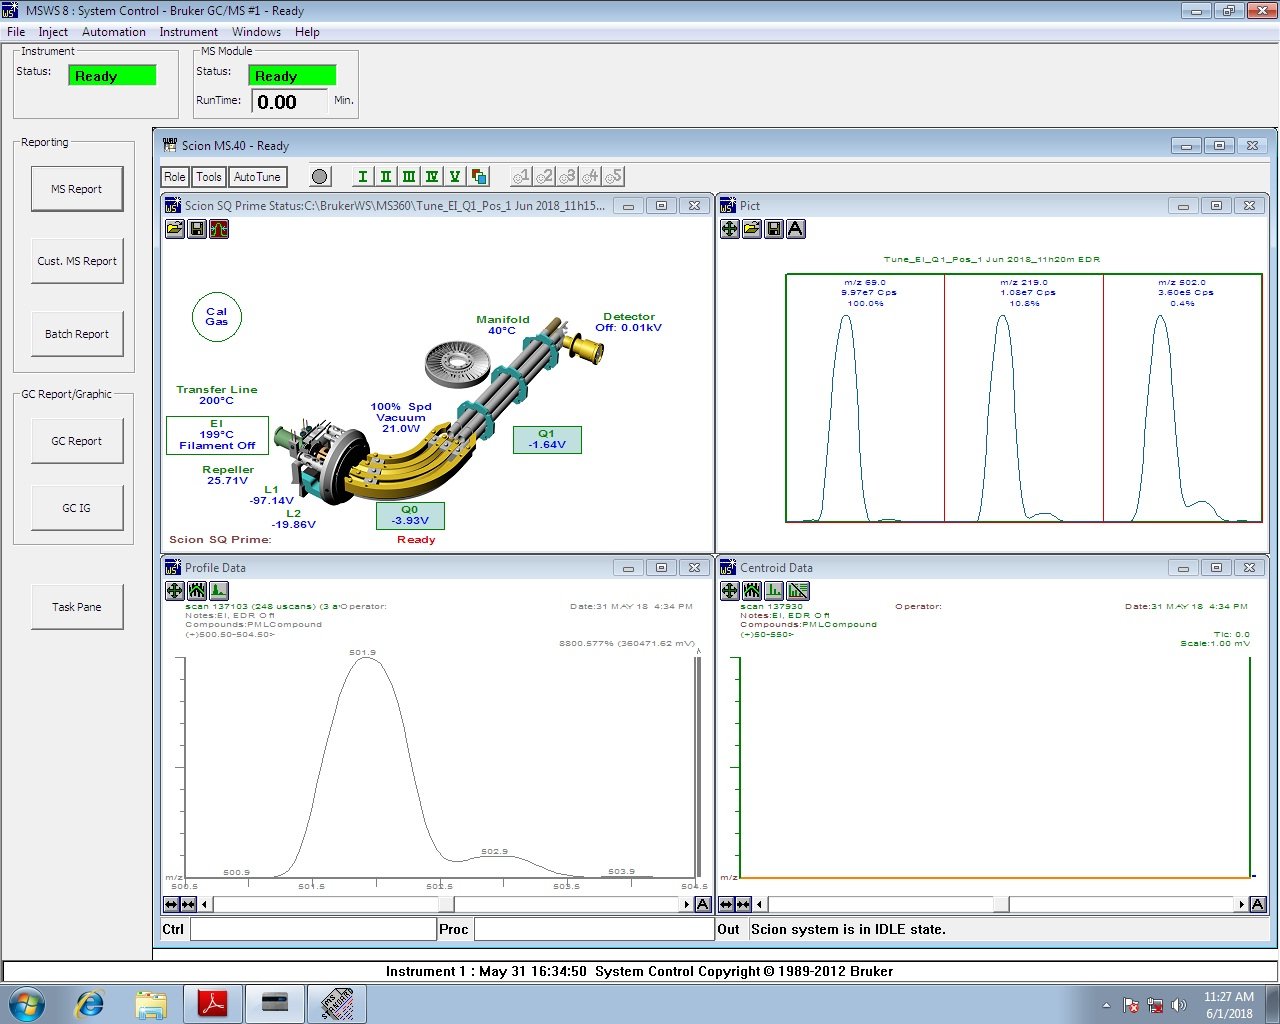Click the gray circle acquisition indicator button
Screen dimensions: 1280x1024
click(x=320, y=177)
